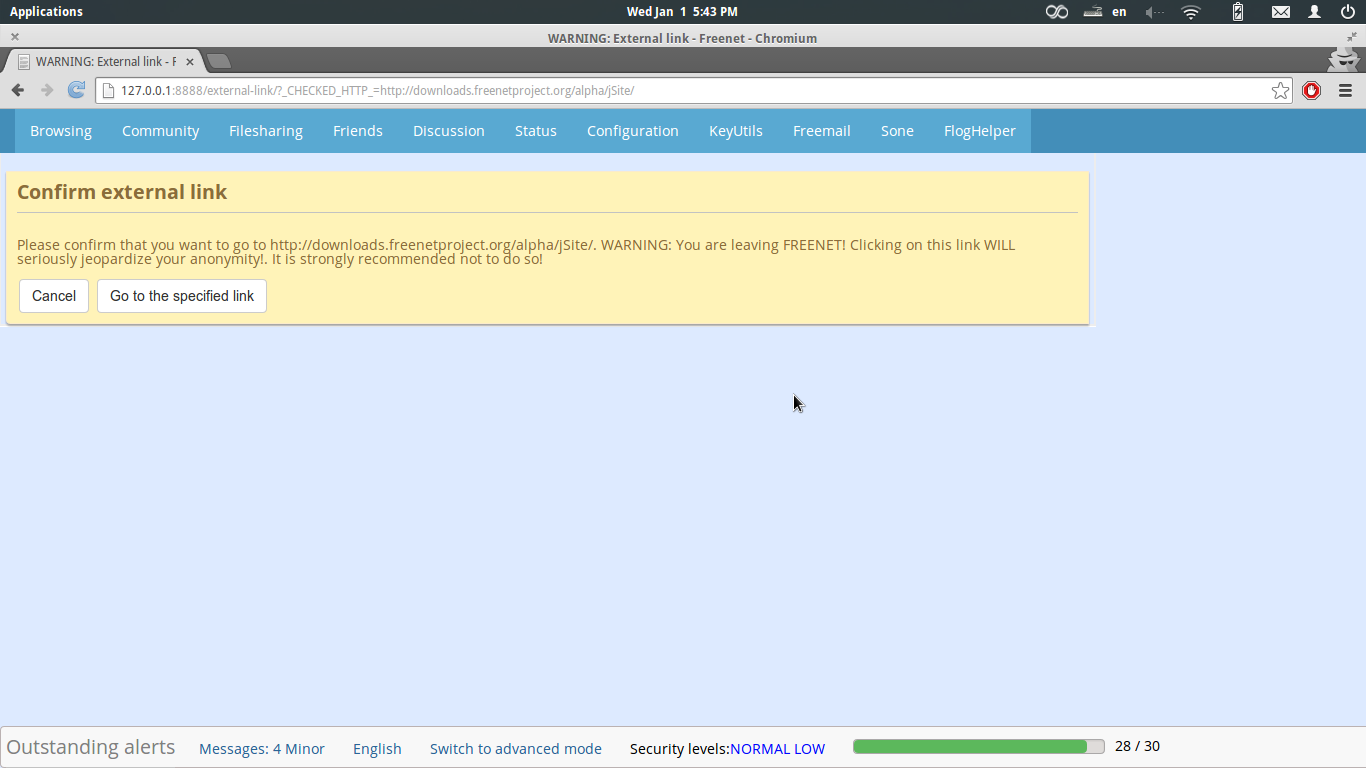
Task: Open the Status menu
Action: pos(536,131)
